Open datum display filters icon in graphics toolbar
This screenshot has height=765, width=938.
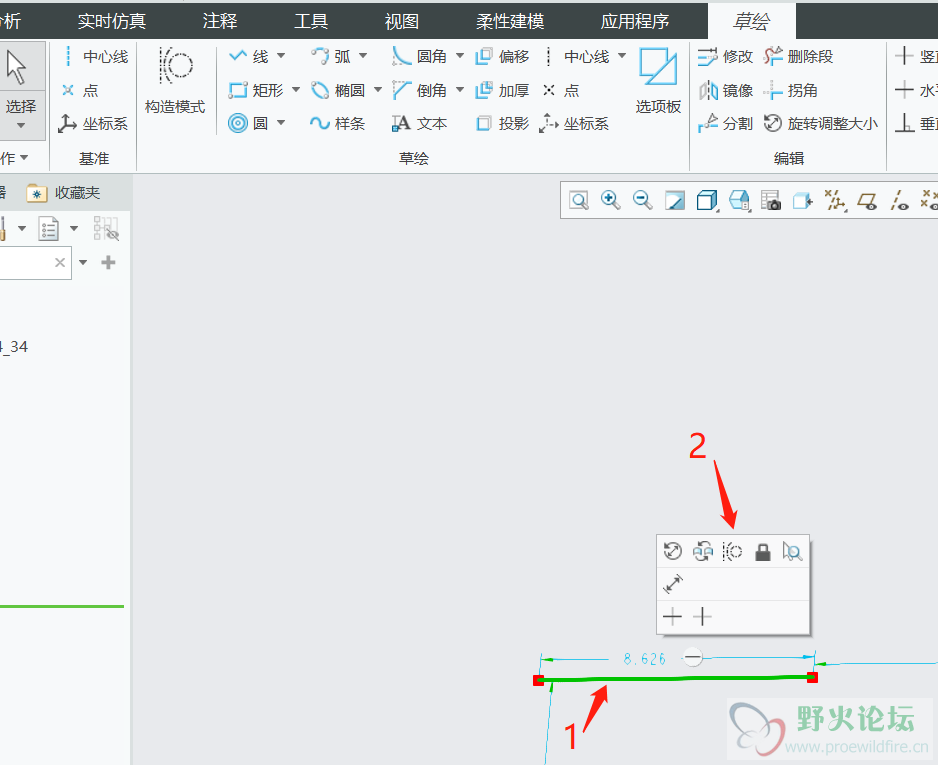point(835,200)
